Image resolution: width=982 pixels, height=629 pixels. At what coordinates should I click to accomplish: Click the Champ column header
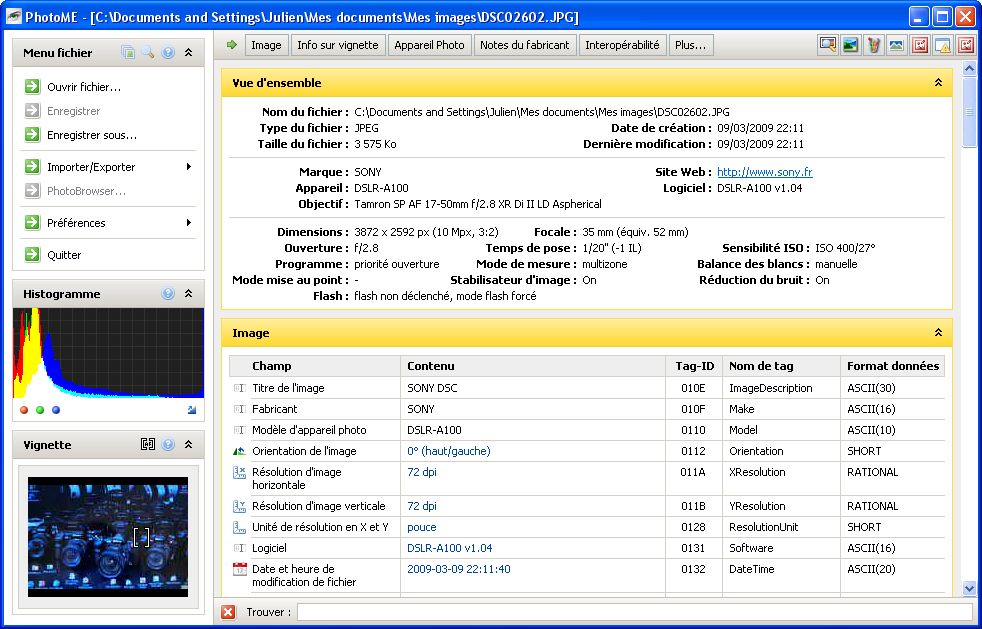coord(315,366)
